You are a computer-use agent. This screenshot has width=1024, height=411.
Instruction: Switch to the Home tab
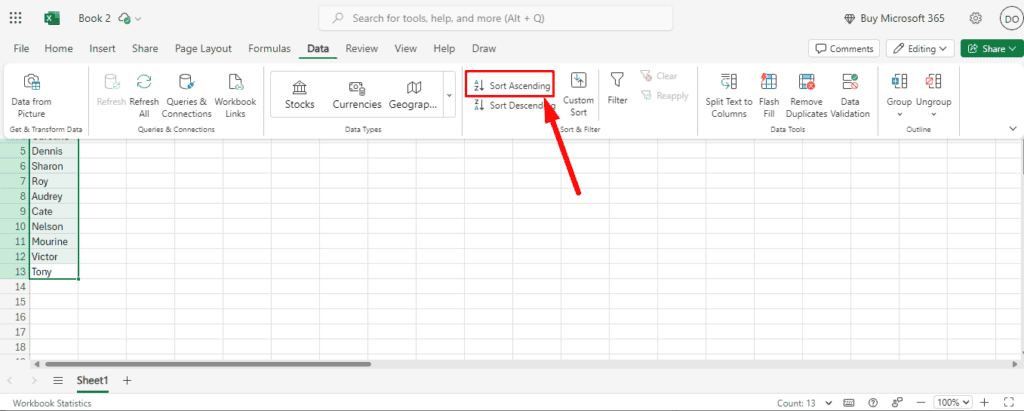click(x=59, y=48)
